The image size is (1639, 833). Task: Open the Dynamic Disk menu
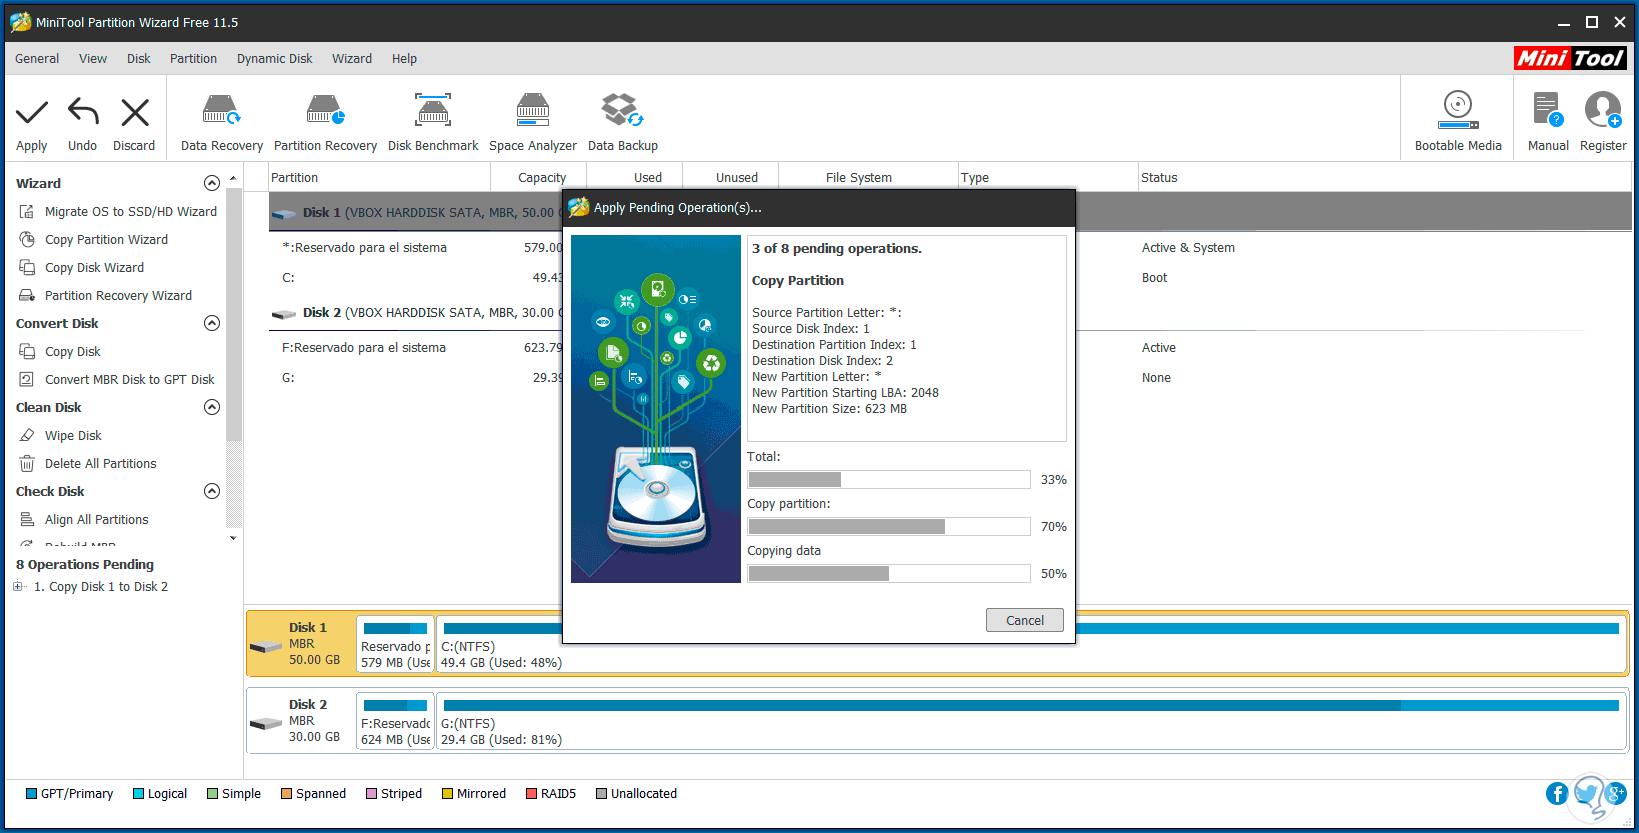274,59
